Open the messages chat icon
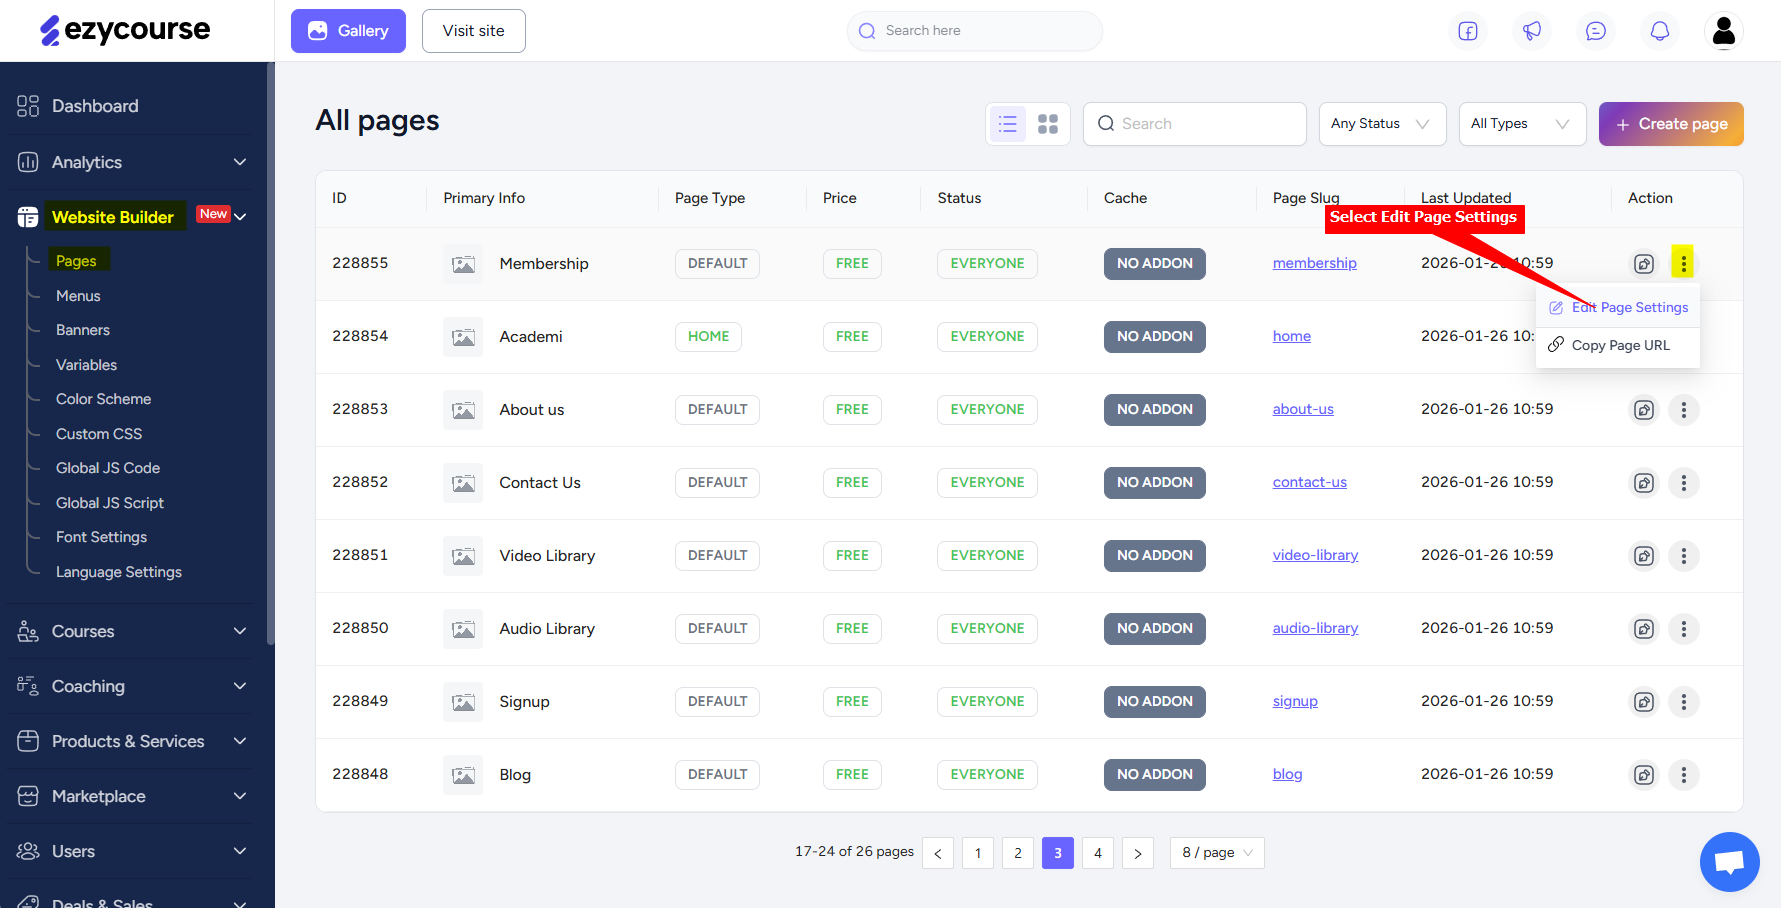This screenshot has width=1781, height=908. pos(1595,31)
